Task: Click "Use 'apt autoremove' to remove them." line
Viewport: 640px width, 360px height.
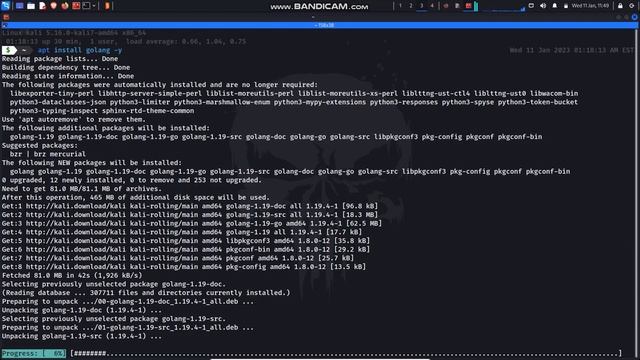Action: pyautogui.click(x=73, y=120)
